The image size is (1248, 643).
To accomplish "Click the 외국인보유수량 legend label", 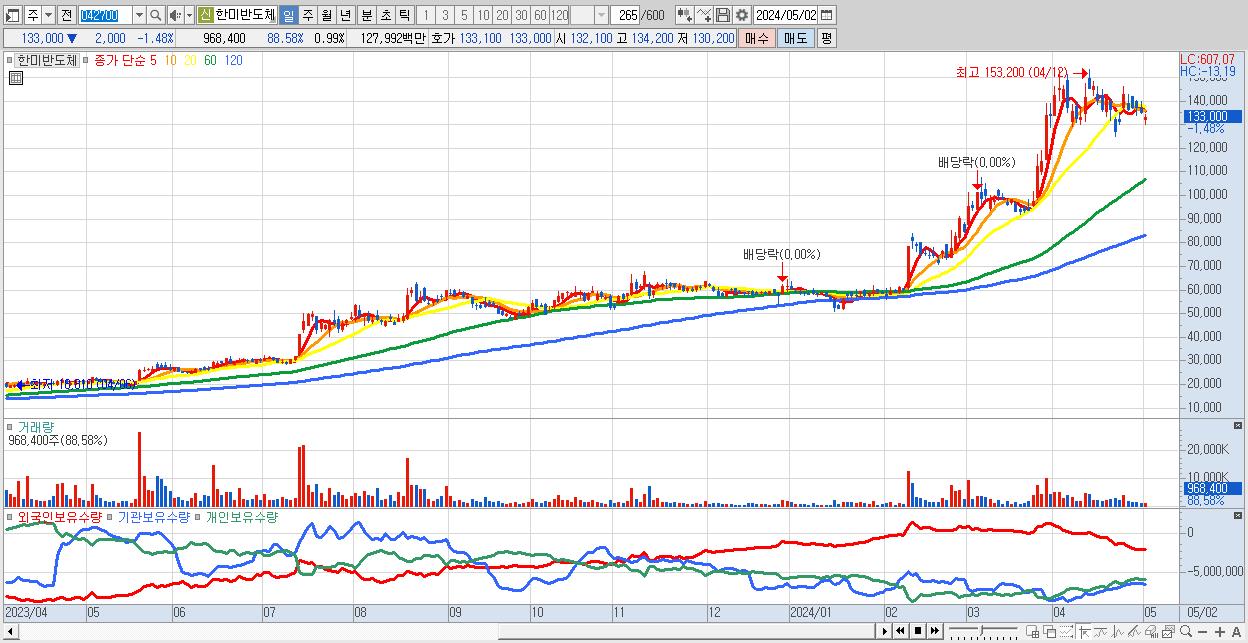I will pos(59,517).
